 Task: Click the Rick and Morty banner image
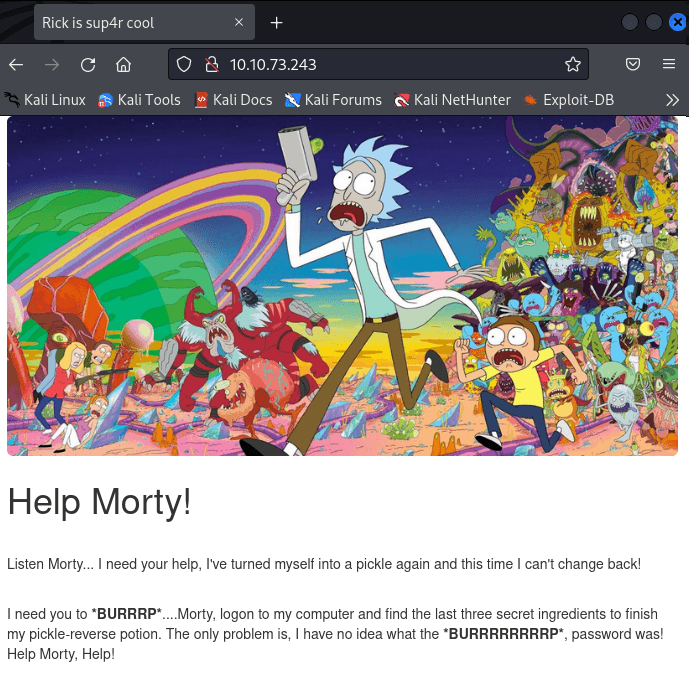tap(342, 286)
